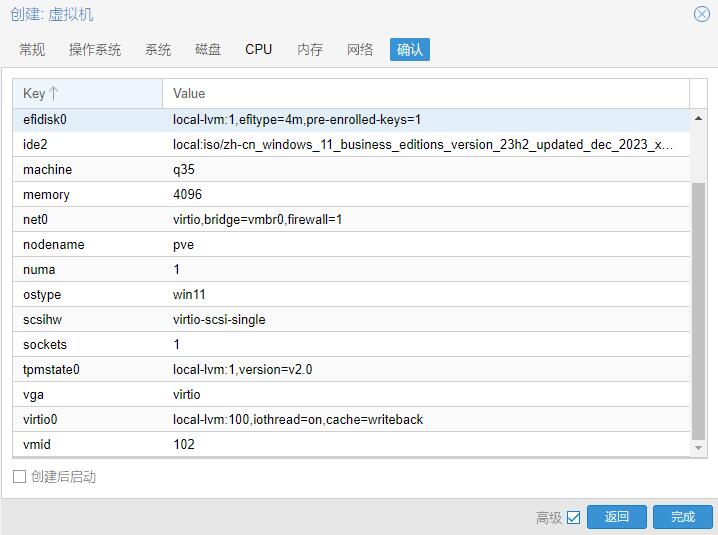Open the 网络 tab

(360, 49)
